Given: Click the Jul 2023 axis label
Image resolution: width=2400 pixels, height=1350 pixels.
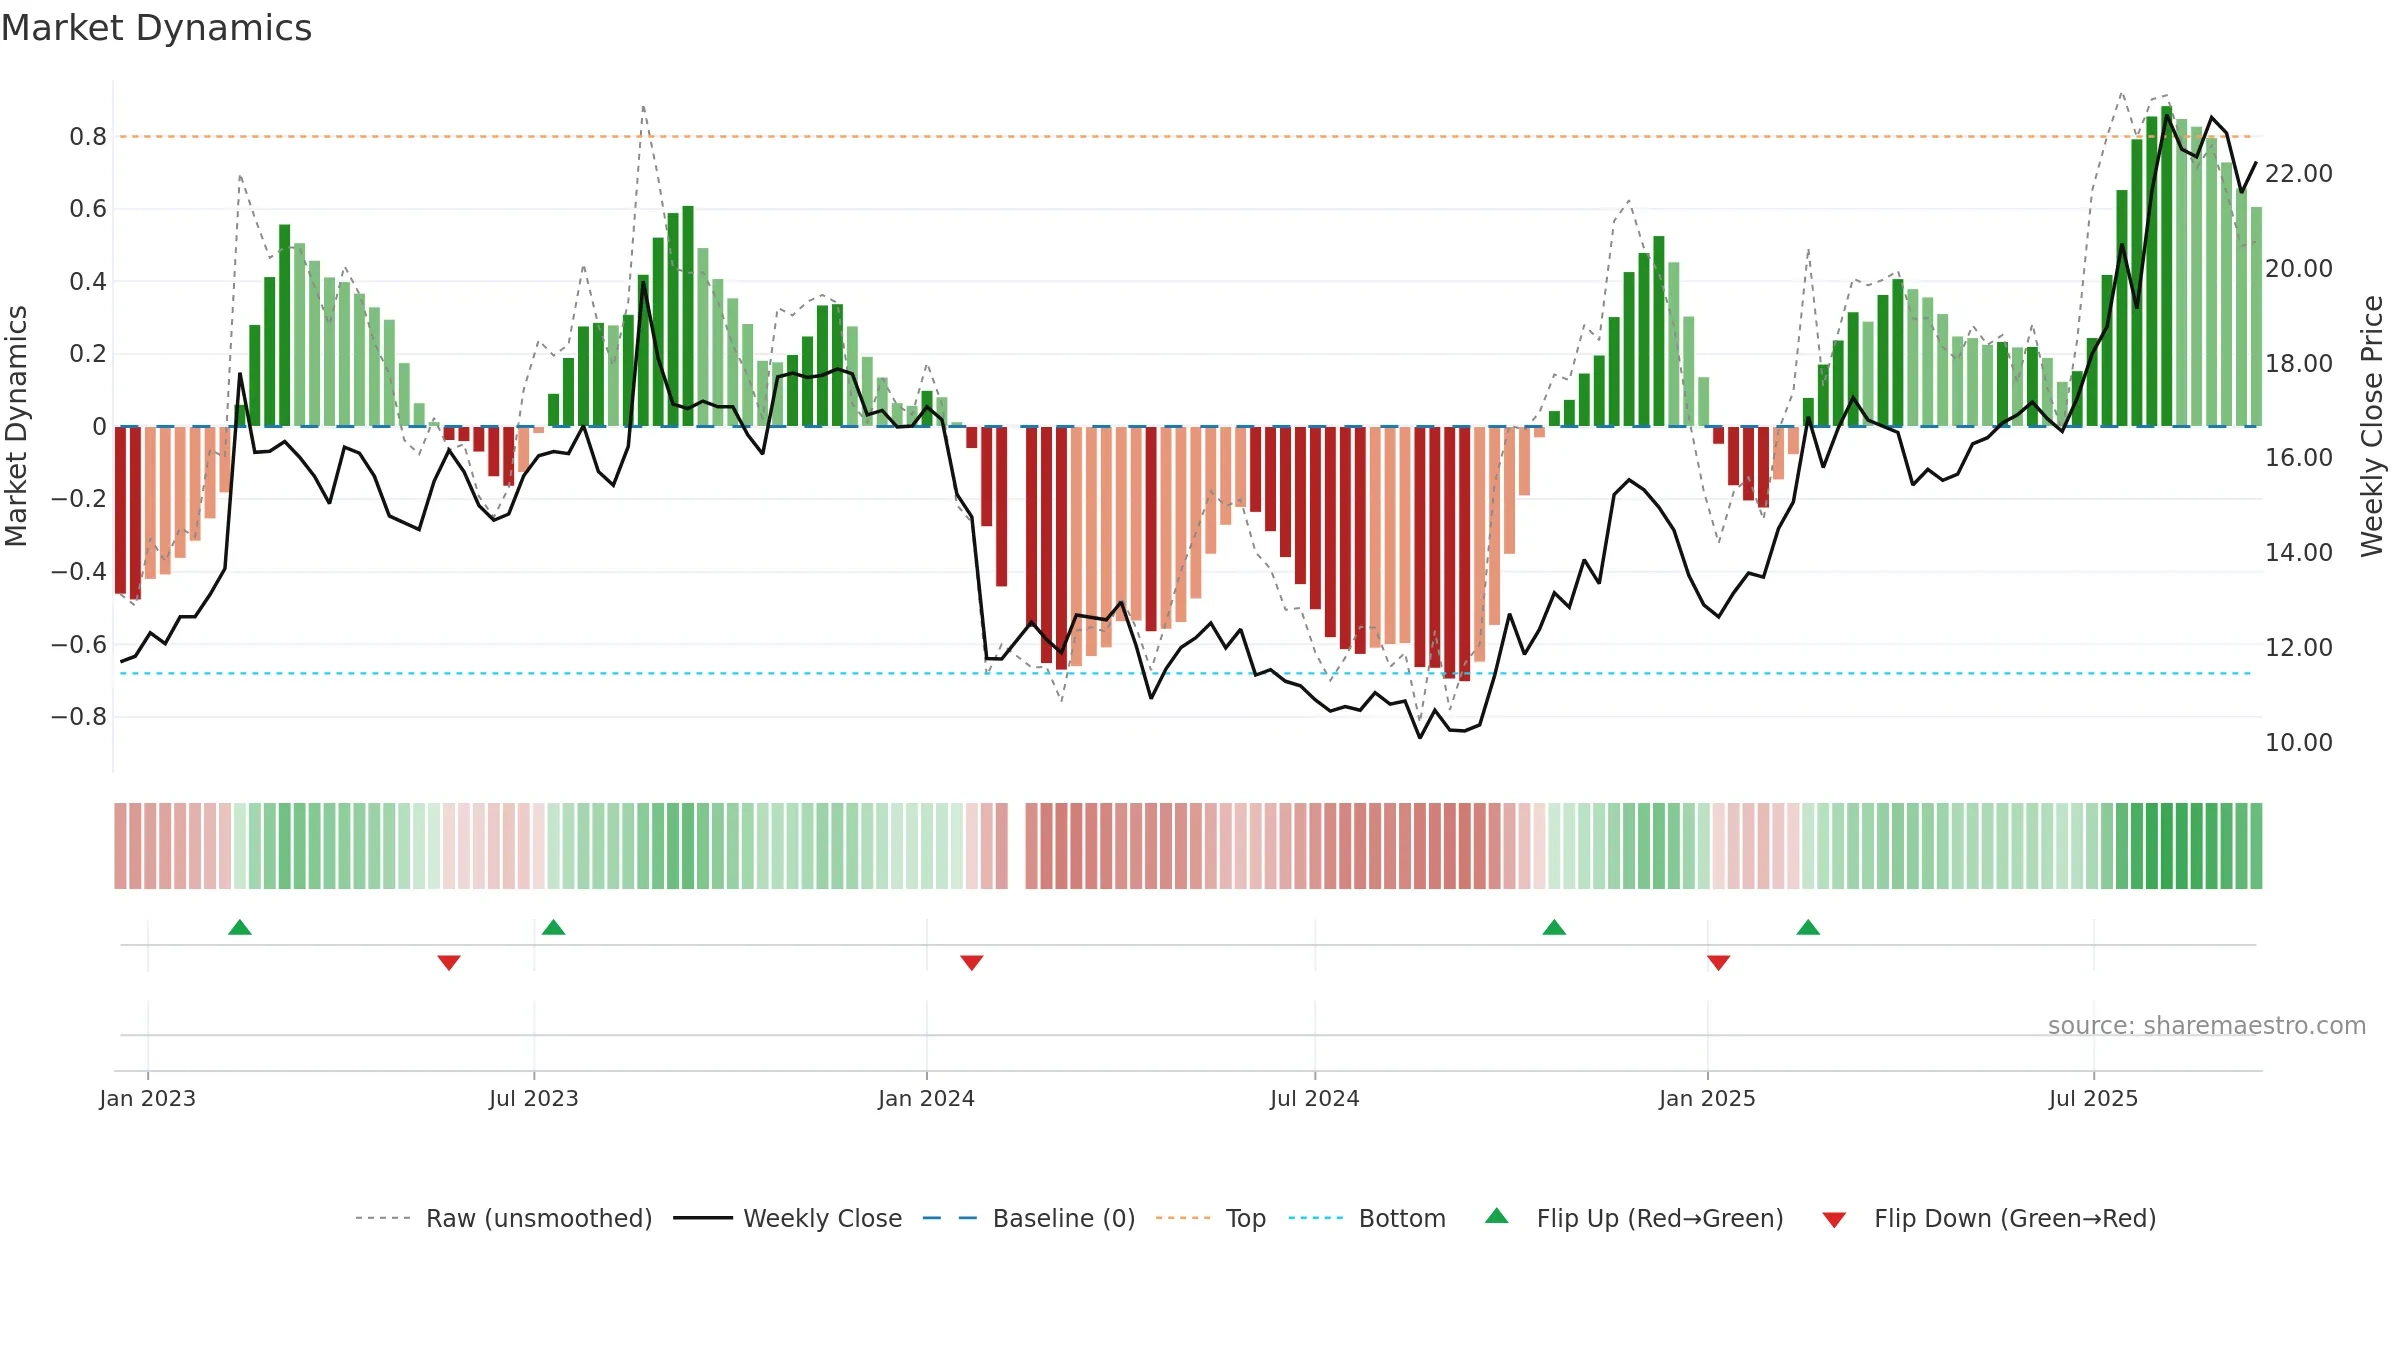Looking at the screenshot, I should tap(534, 1098).
